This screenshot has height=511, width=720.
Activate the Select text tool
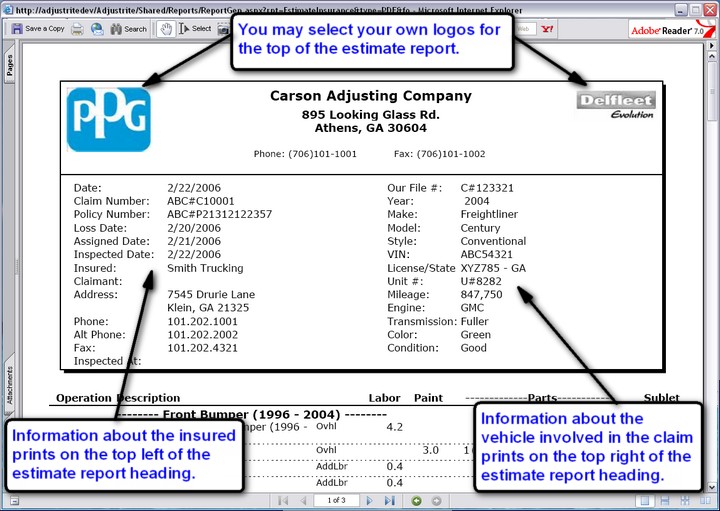pyautogui.click(x=195, y=29)
